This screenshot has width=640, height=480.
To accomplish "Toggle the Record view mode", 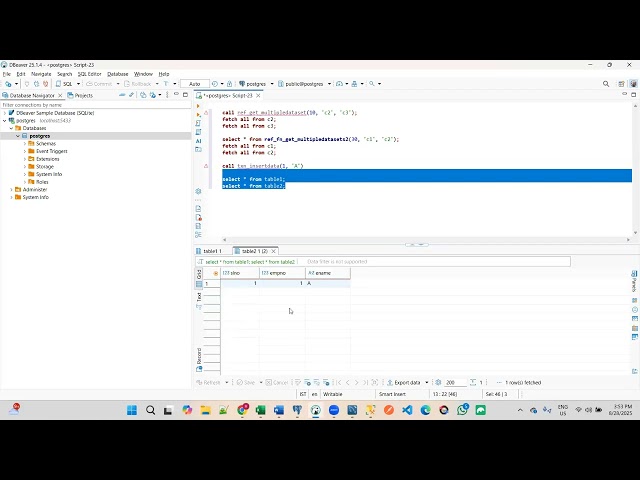I will pyautogui.click(x=199, y=360).
